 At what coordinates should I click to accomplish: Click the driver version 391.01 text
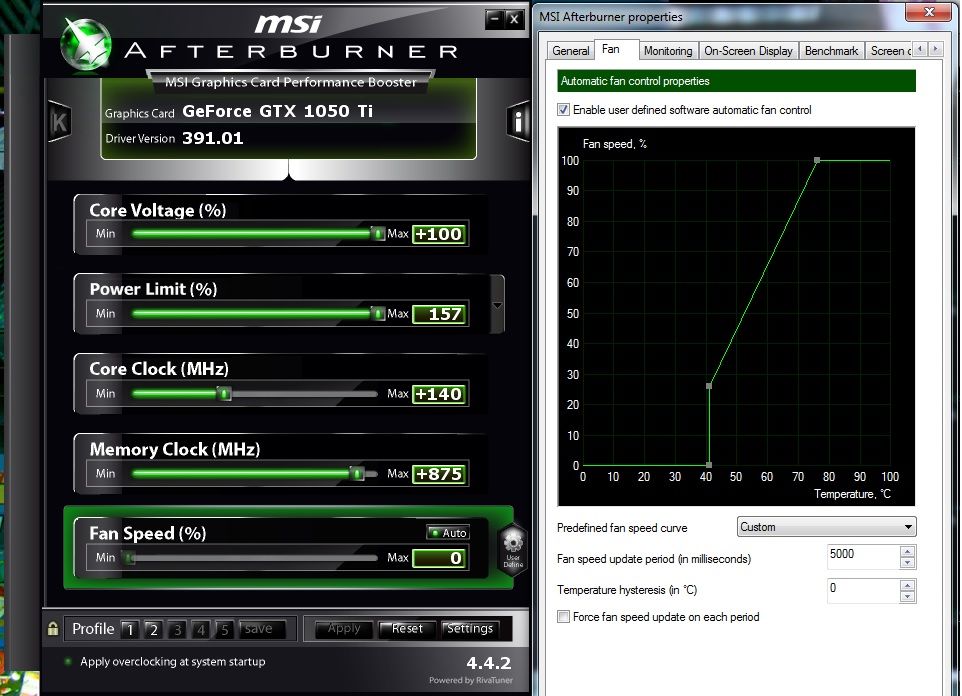tap(213, 138)
